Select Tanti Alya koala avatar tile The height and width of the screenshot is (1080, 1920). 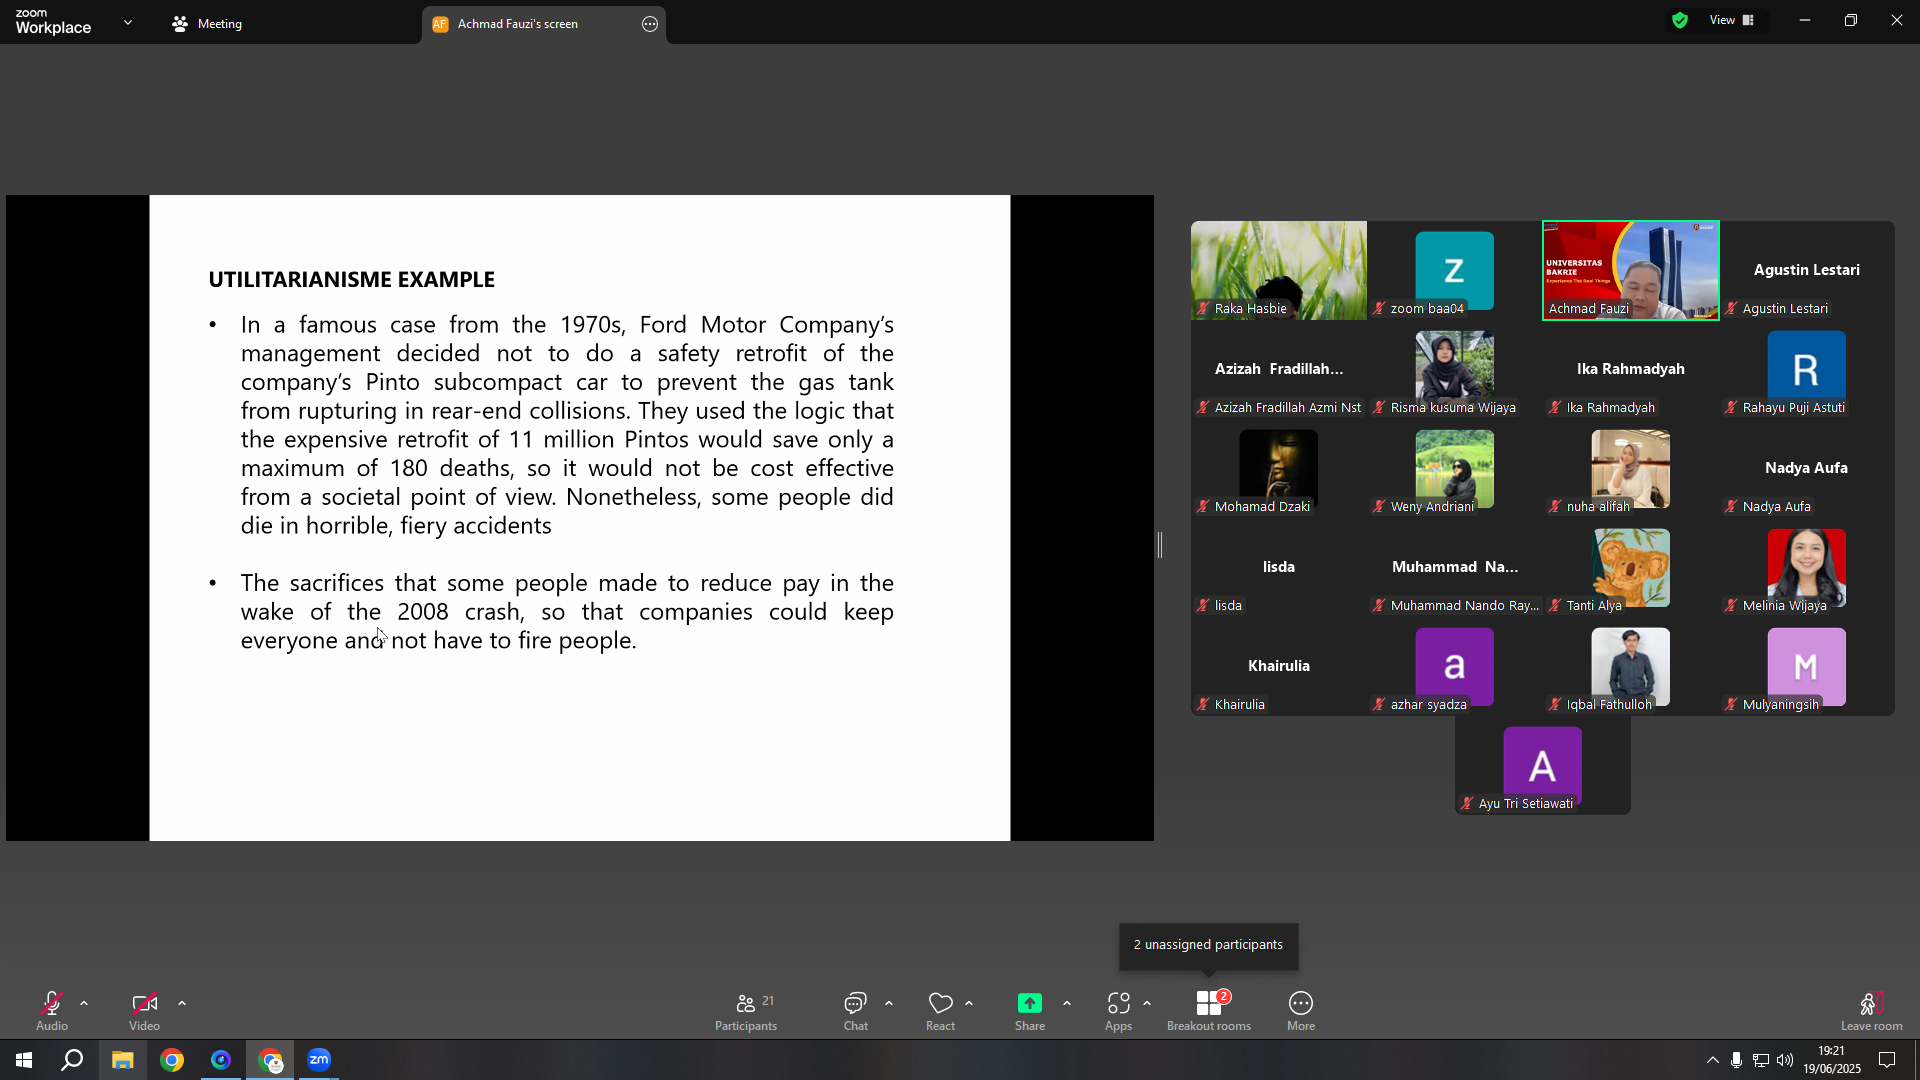click(1631, 567)
